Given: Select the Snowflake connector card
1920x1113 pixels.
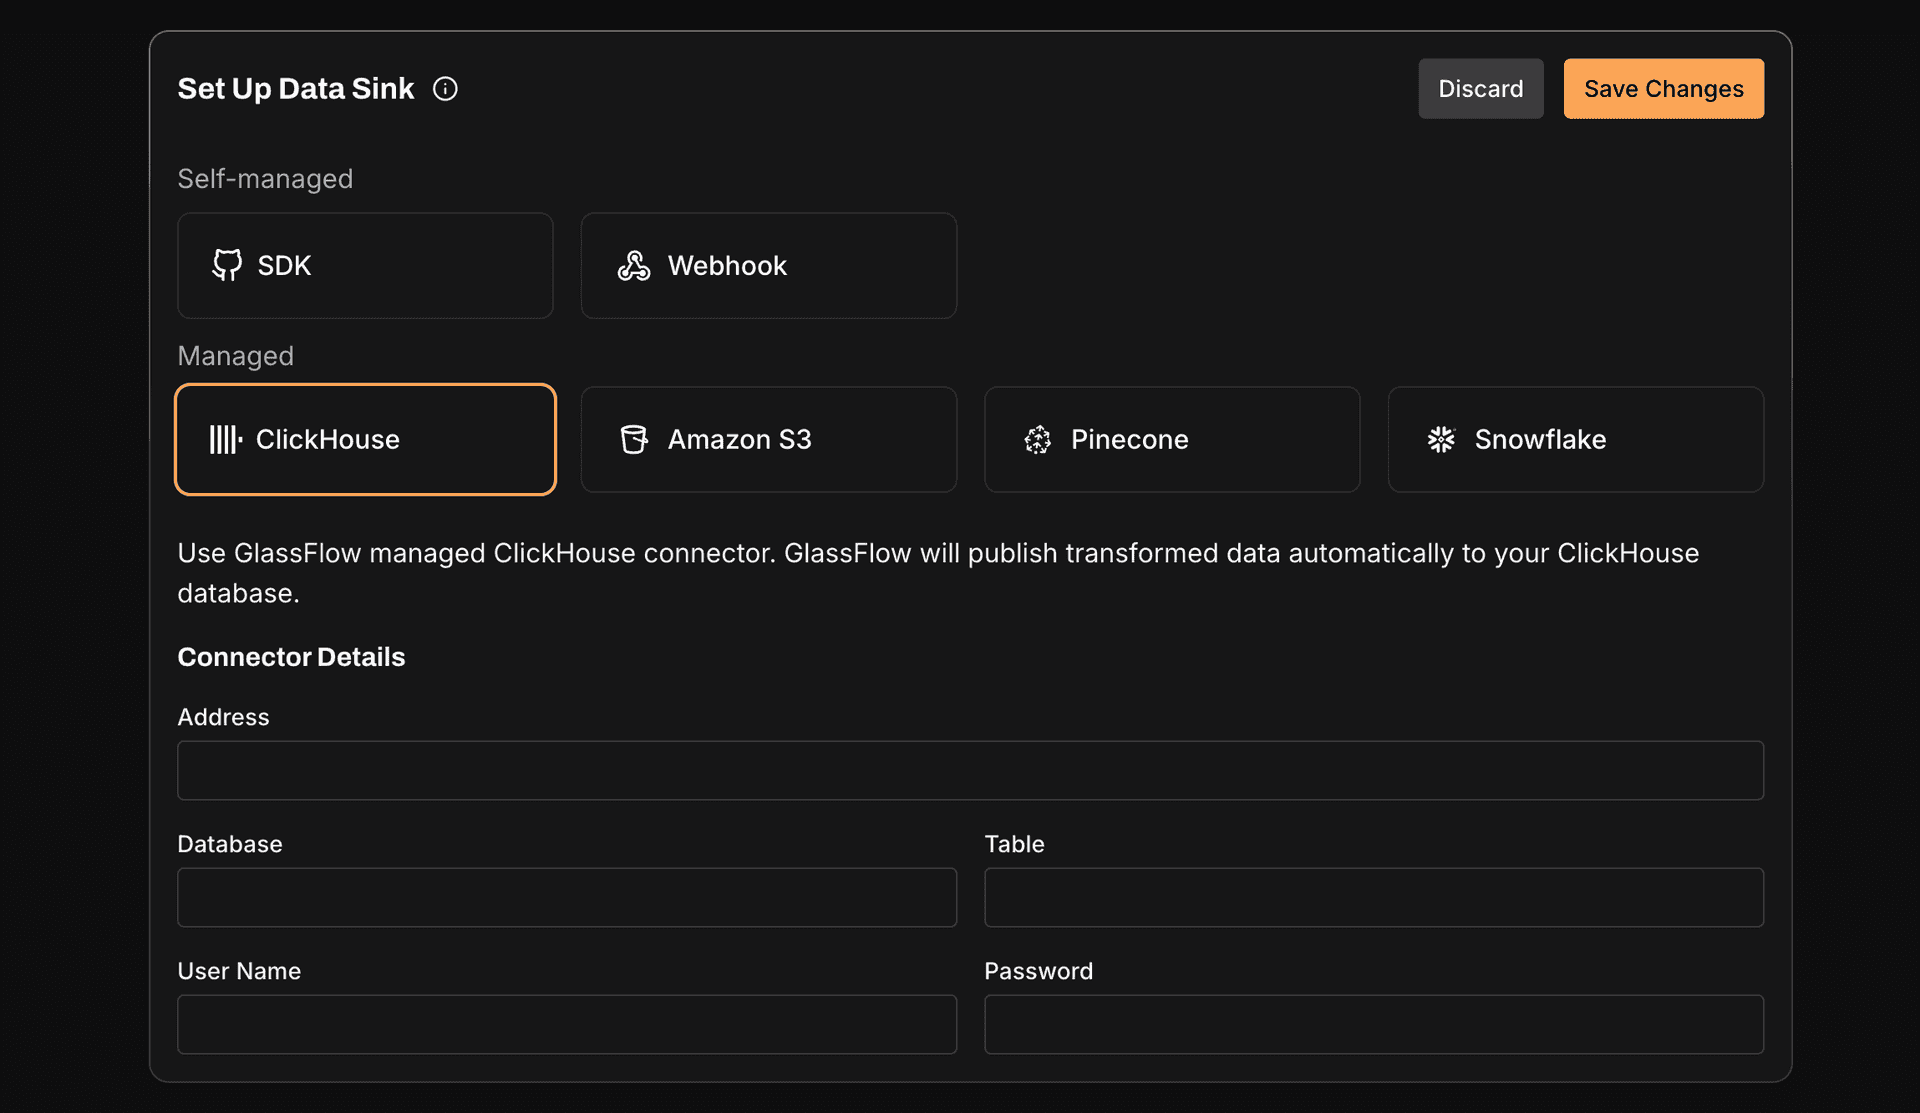Looking at the screenshot, I should click(1575, 439).
